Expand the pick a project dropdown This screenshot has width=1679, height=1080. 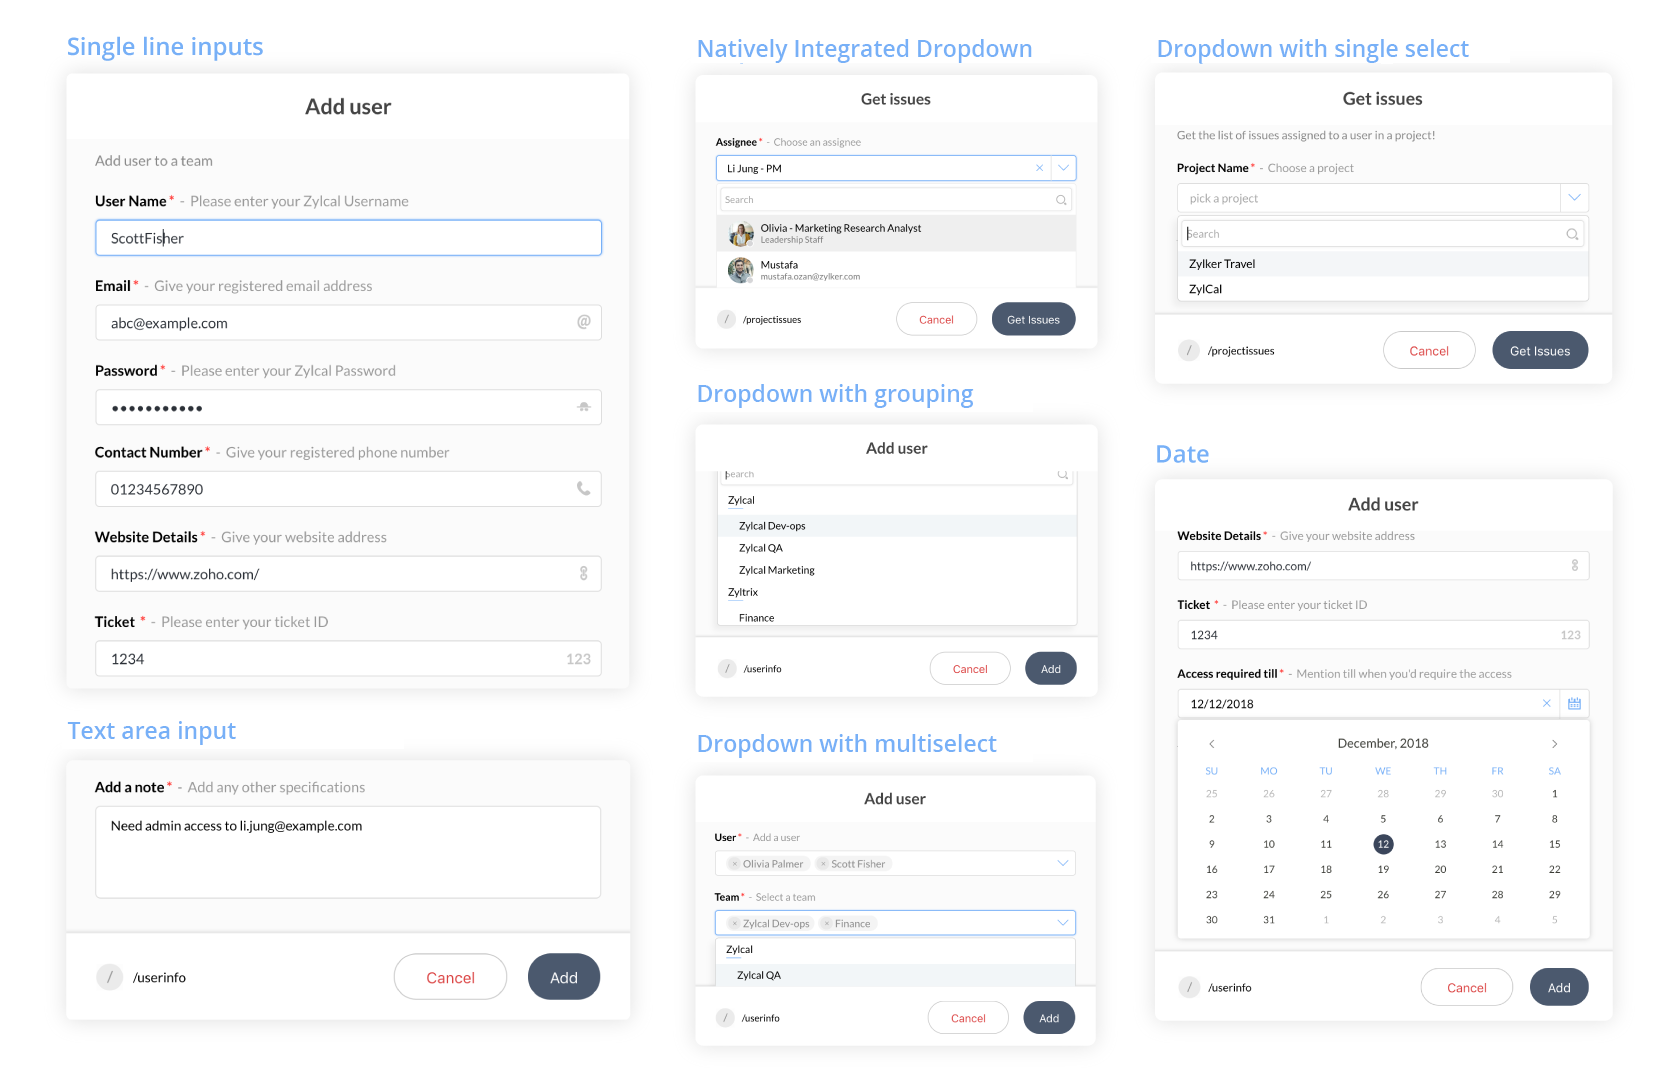(1576, 197)
